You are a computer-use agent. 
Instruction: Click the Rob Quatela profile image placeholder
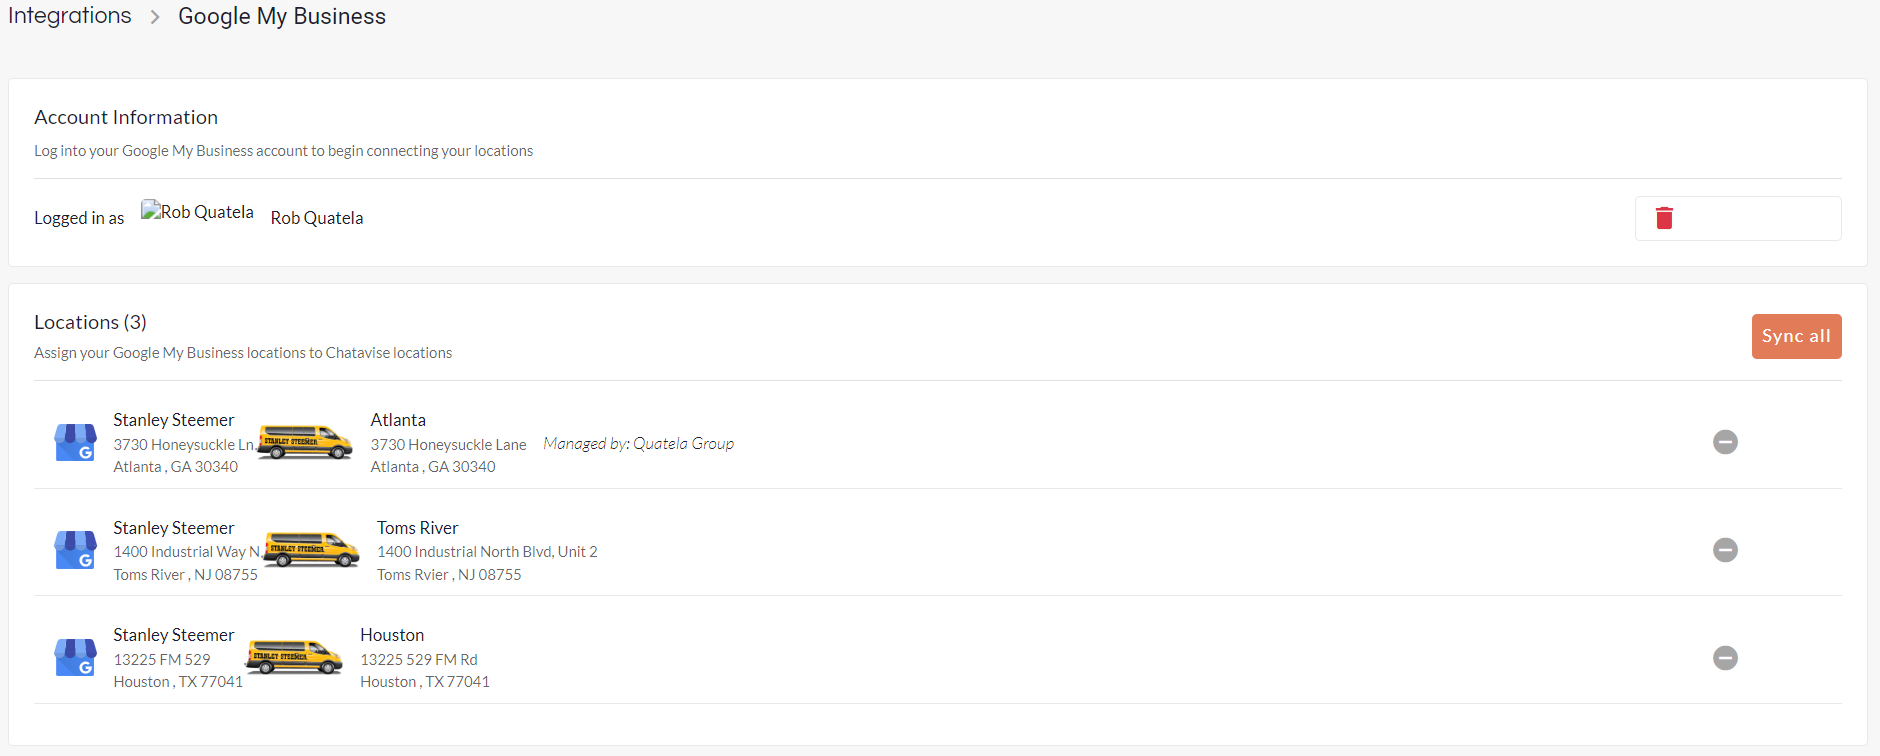[197, 211]
